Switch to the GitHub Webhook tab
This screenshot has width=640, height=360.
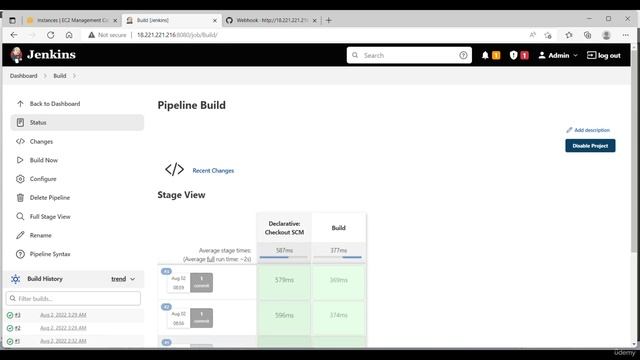pos(271,20)
